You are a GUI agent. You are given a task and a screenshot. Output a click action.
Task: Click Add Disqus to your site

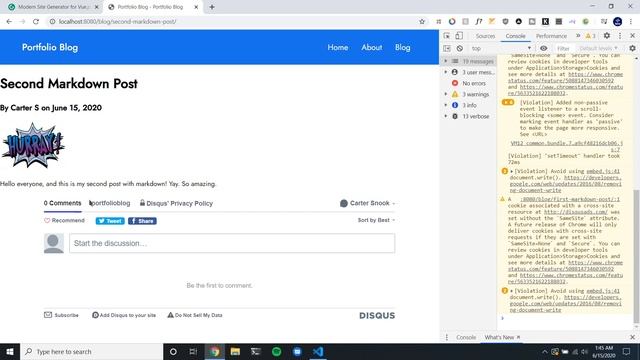pyautogui.click(x=124, y=315)
